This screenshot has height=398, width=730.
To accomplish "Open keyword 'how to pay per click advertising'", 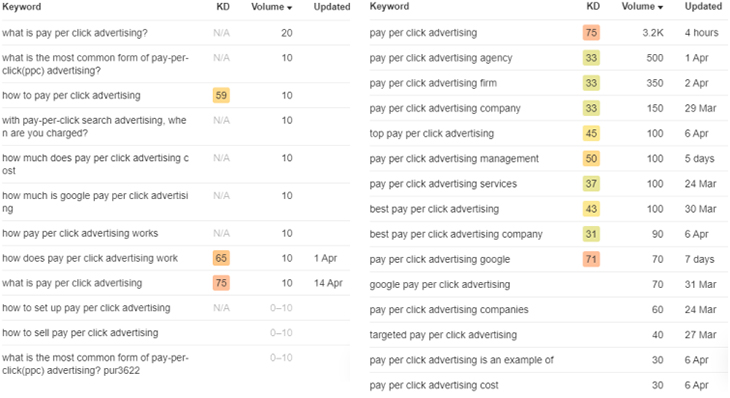I will [71, 95].
